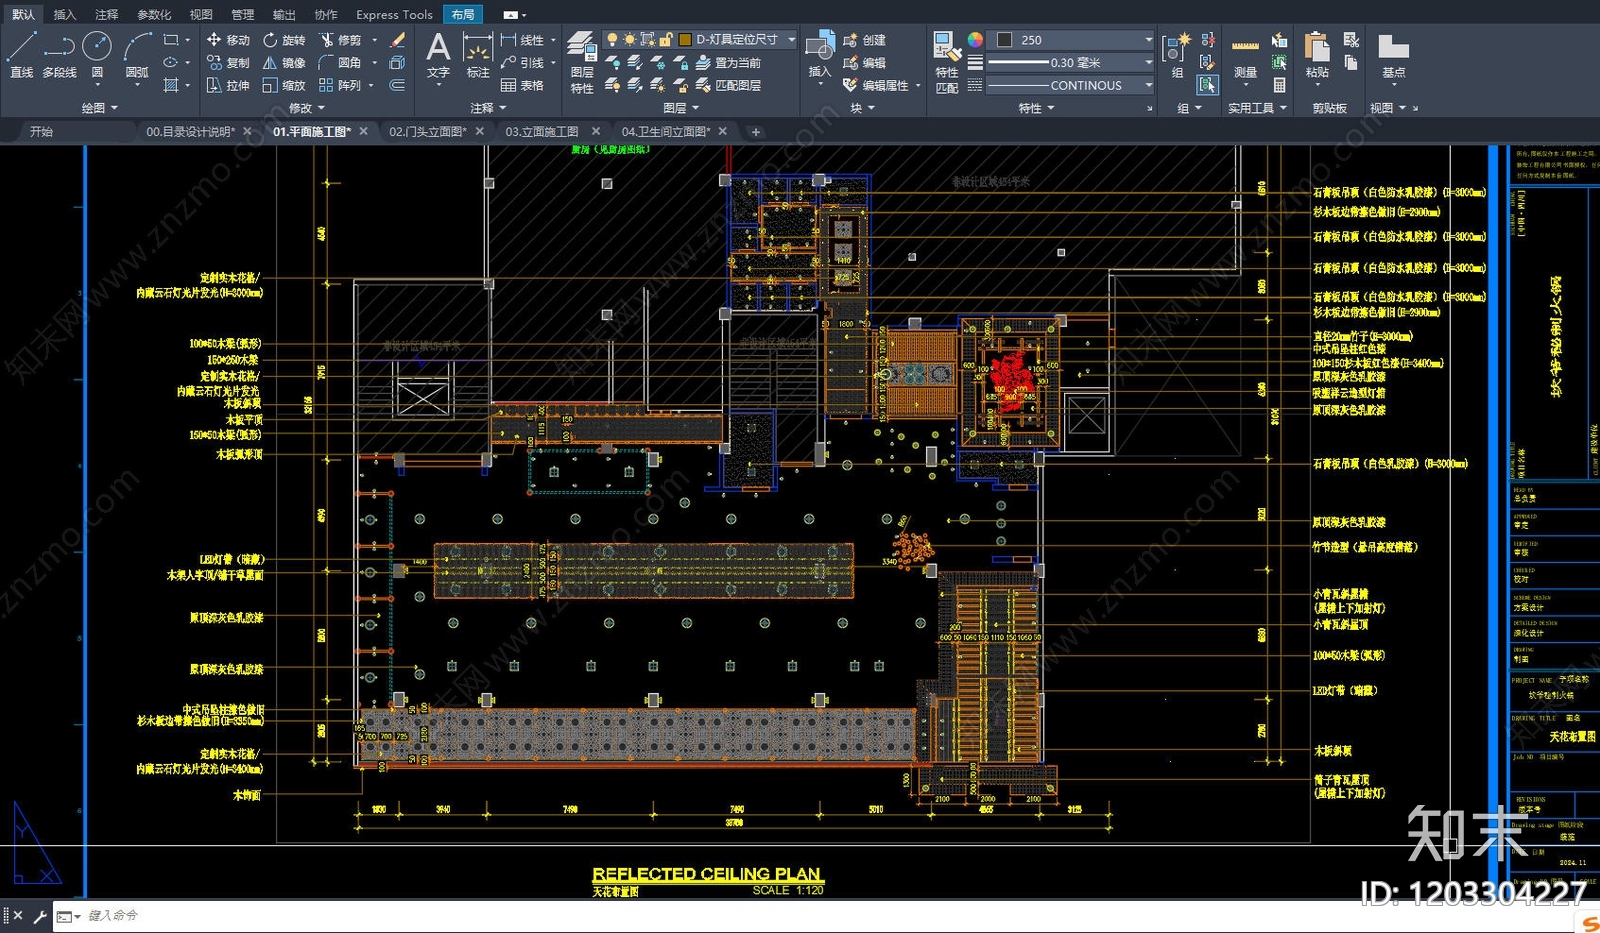Switch to the 管理 ribbon tab
1600x933 pixels.
[x=243, y=14]
